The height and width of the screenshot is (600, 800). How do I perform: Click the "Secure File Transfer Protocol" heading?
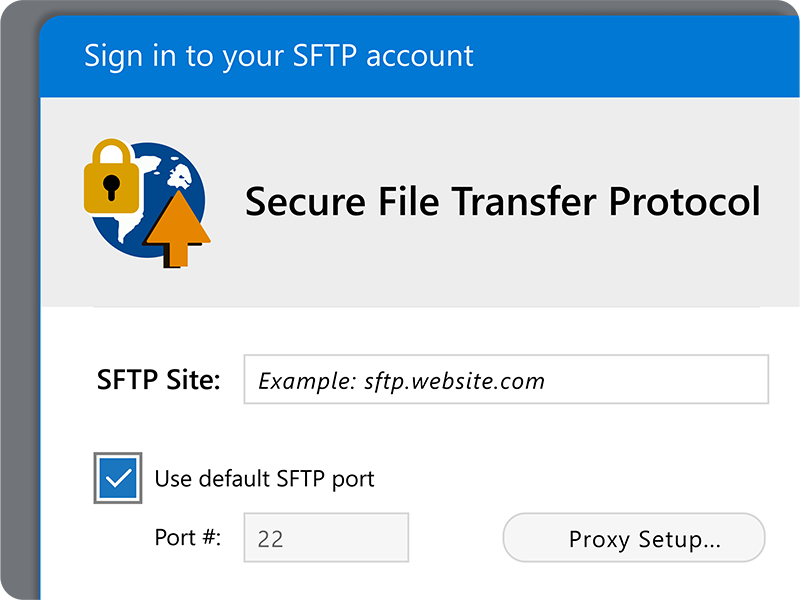[503, 201]
